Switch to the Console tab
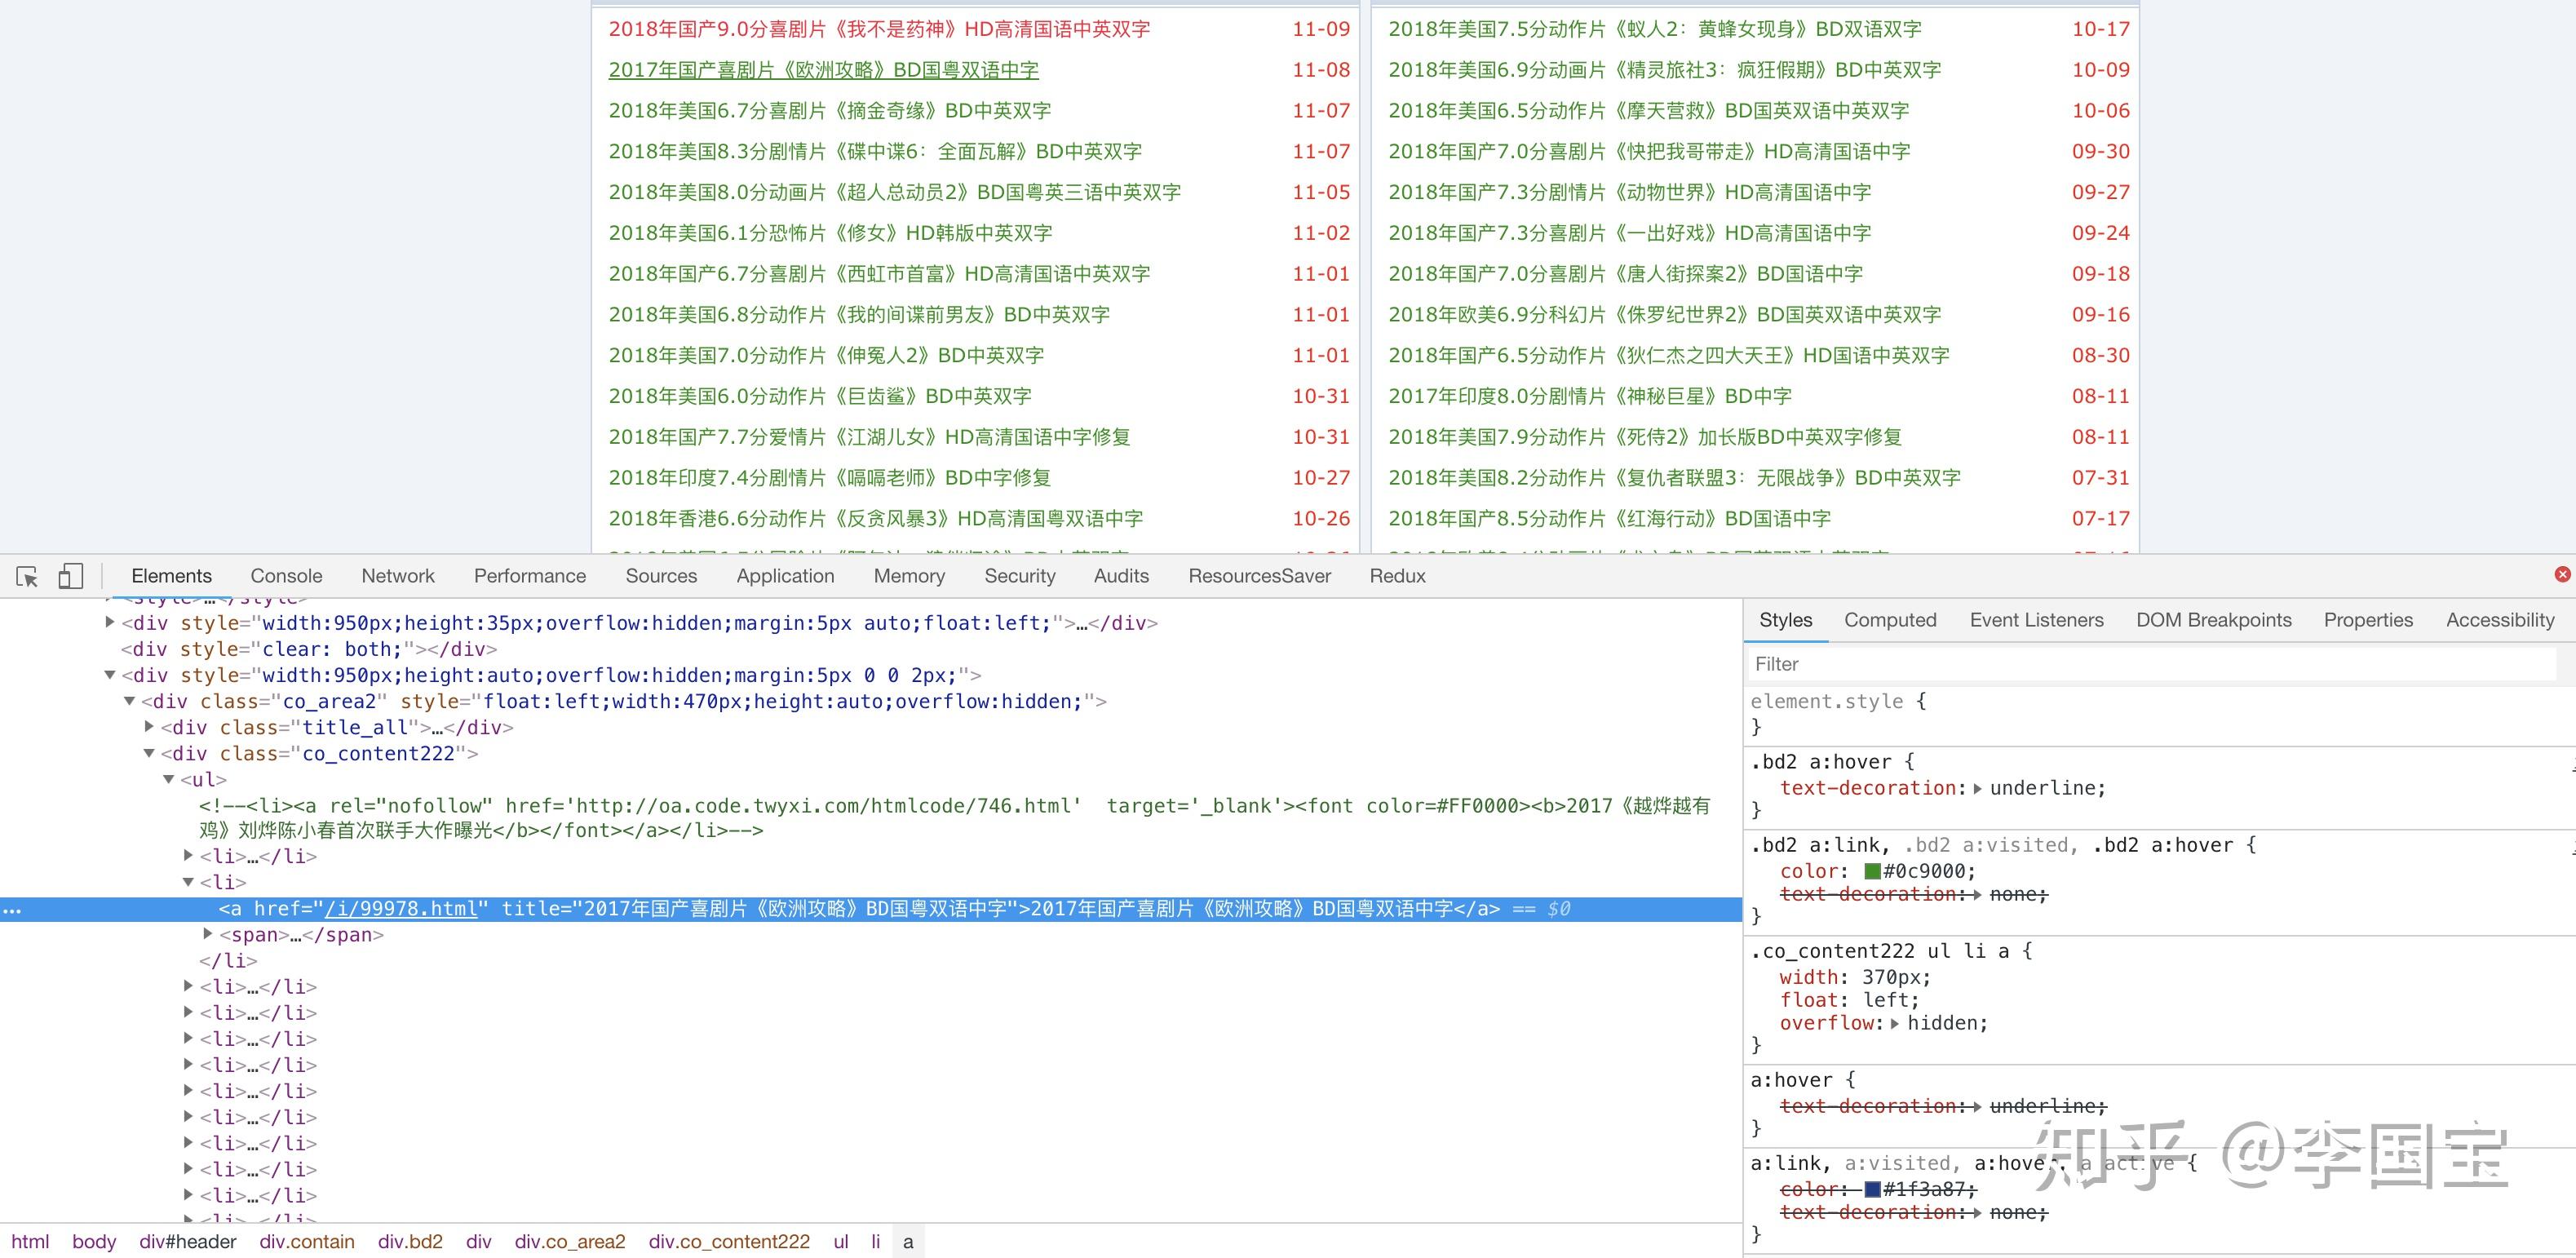This screenshot has width=2576, height=1258. (x=286, y=576)
